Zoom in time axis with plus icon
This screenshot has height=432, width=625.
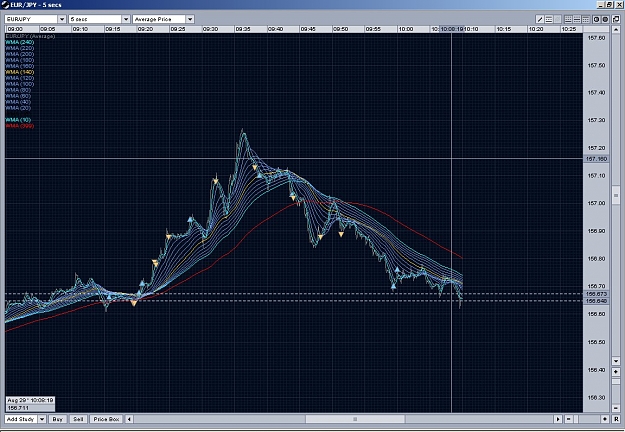(x=605, y=419)
